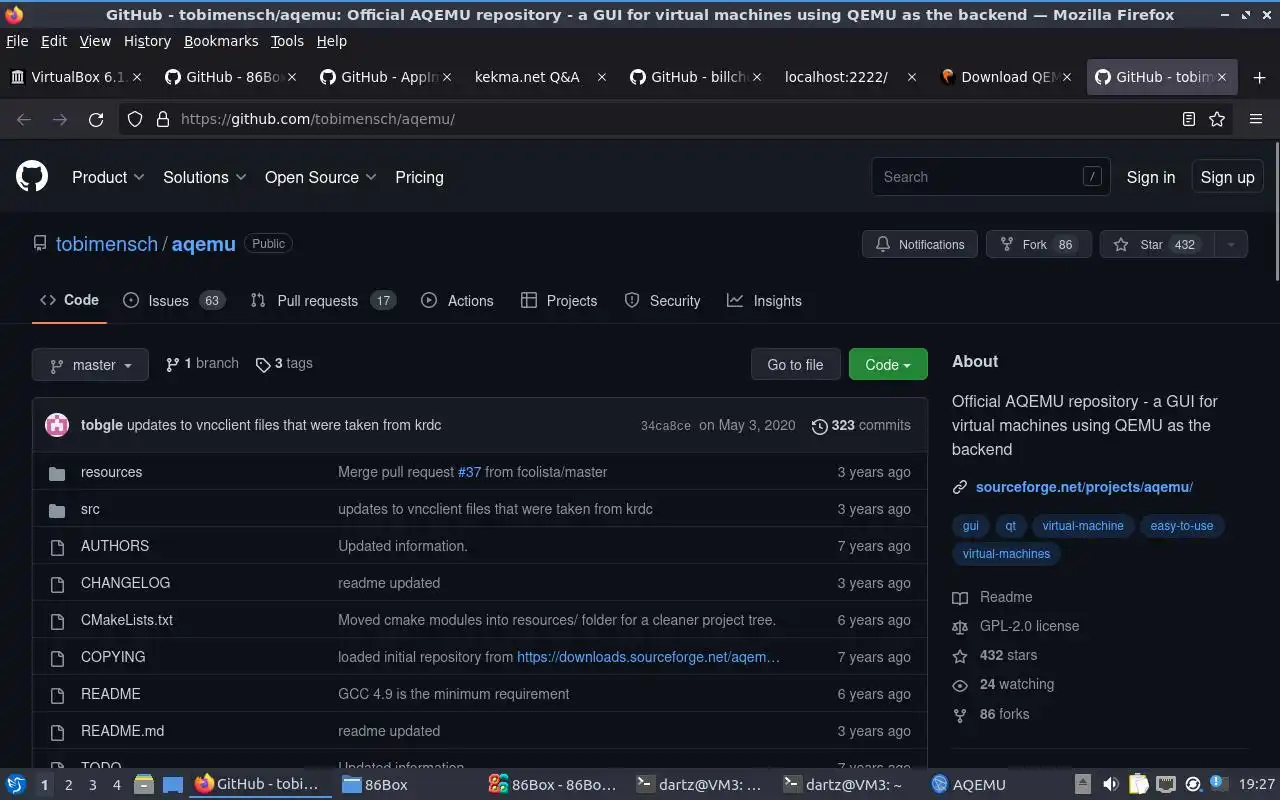Click the virtual-machine topic tag

(1083, 526)
